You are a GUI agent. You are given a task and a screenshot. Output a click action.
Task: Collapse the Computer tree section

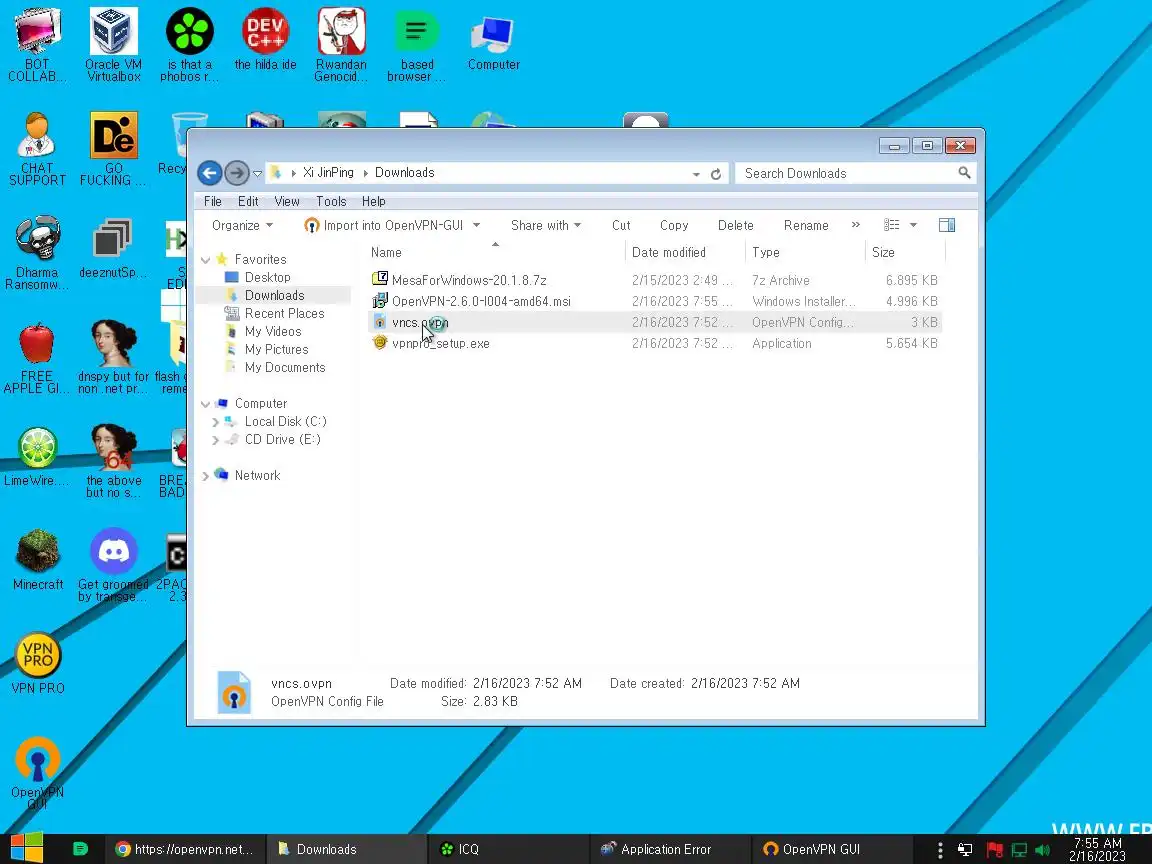pyautogui.click(x=206, y=404)
